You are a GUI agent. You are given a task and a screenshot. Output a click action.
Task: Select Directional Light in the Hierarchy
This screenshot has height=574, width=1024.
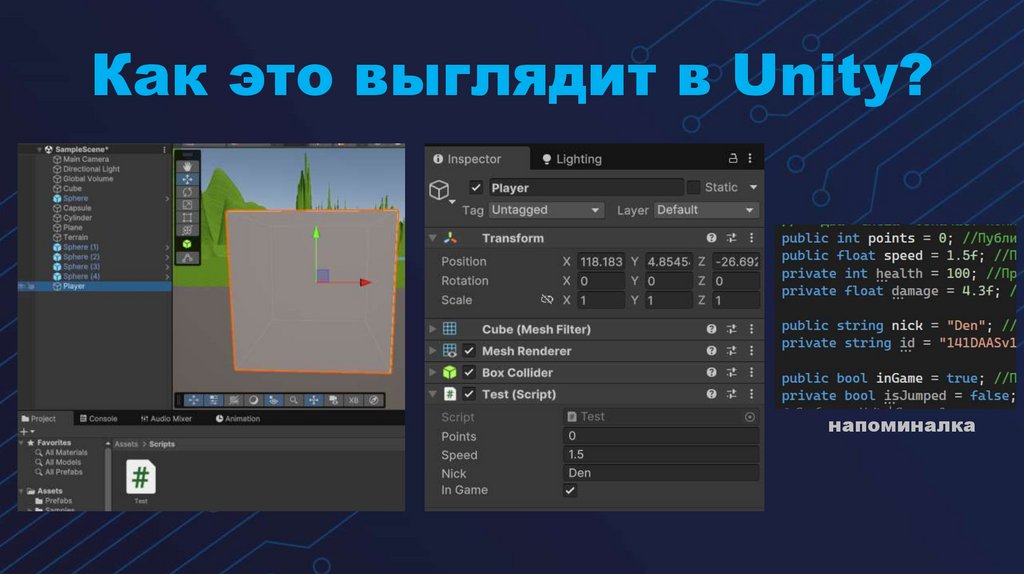pyautogui.click(x=91, y=169)
